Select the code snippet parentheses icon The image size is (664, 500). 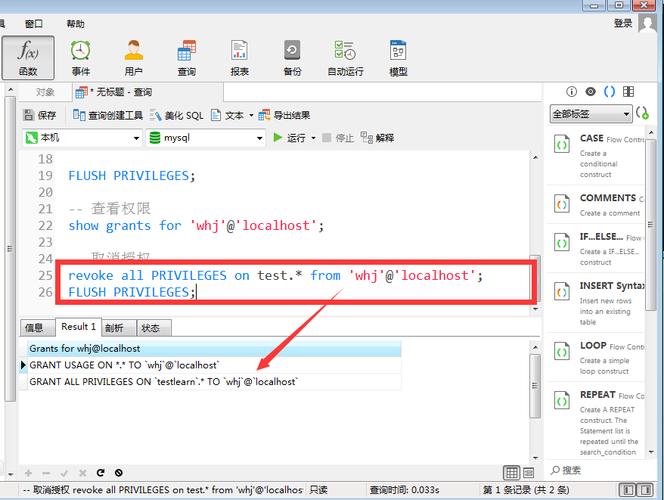(x=609, y=92)
